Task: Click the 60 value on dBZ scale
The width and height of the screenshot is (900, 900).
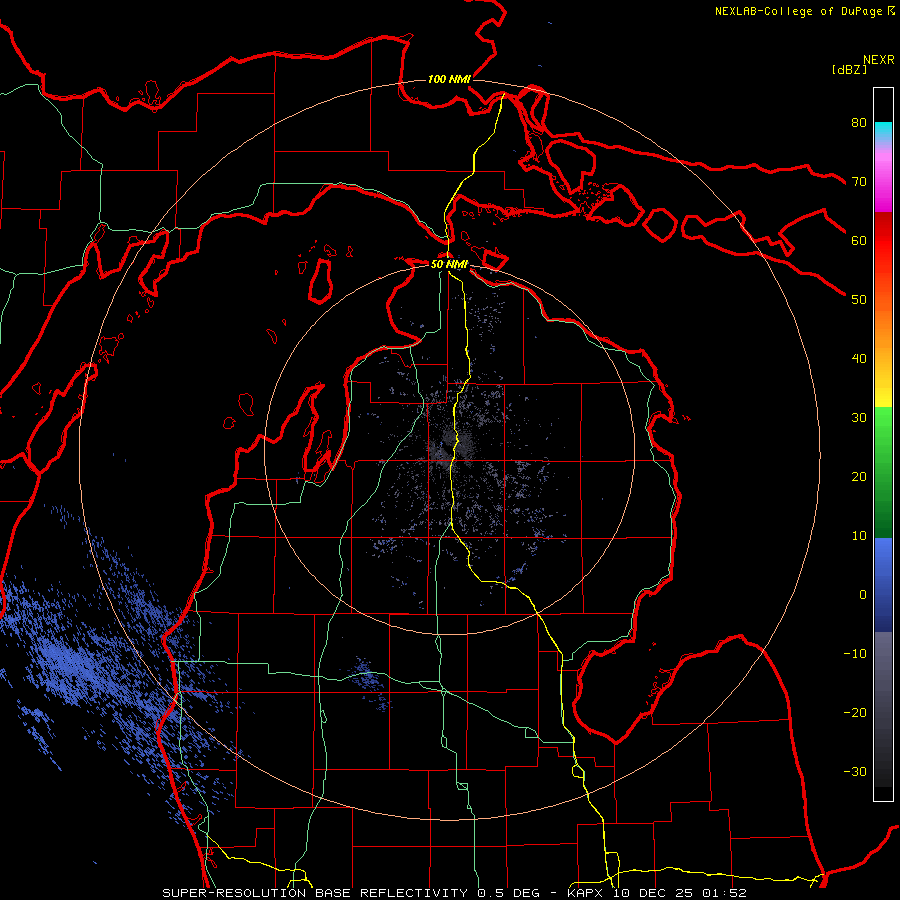Action: pyautogui.click(x=859, y=240)
